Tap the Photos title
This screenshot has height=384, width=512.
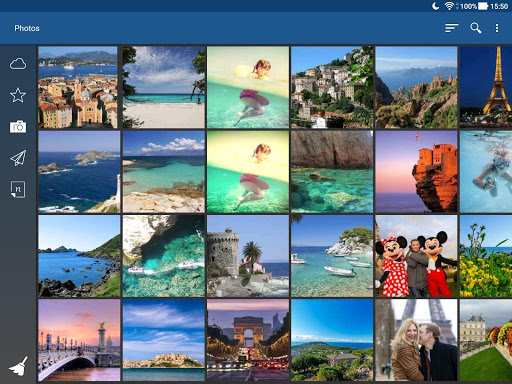pyautogui.click(x=27, y=28)
